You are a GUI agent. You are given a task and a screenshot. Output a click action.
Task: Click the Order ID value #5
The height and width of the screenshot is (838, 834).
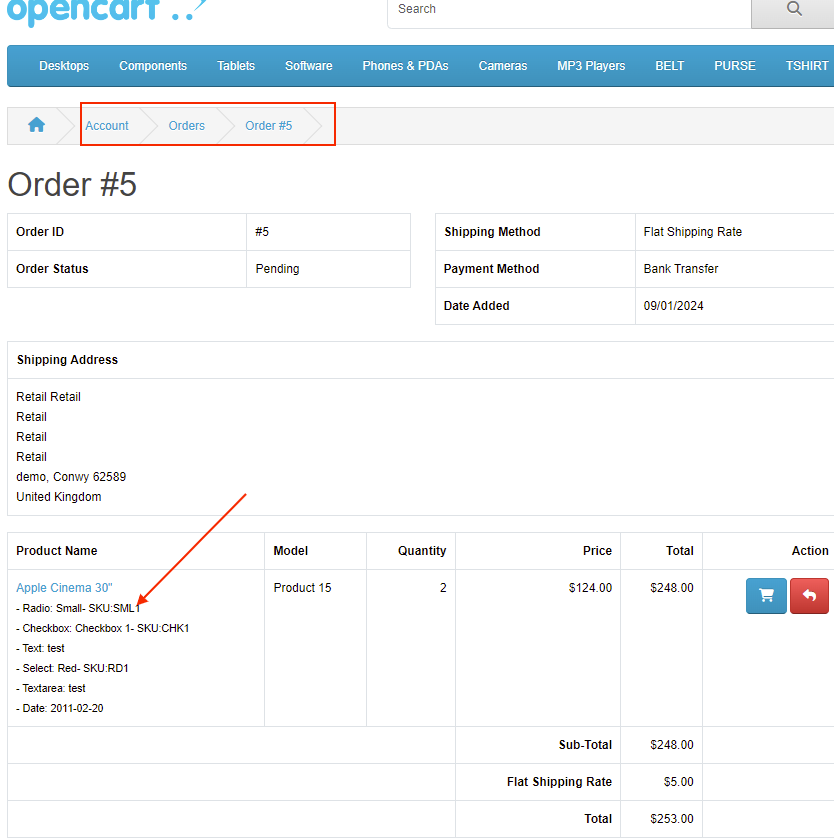(262, 232)
